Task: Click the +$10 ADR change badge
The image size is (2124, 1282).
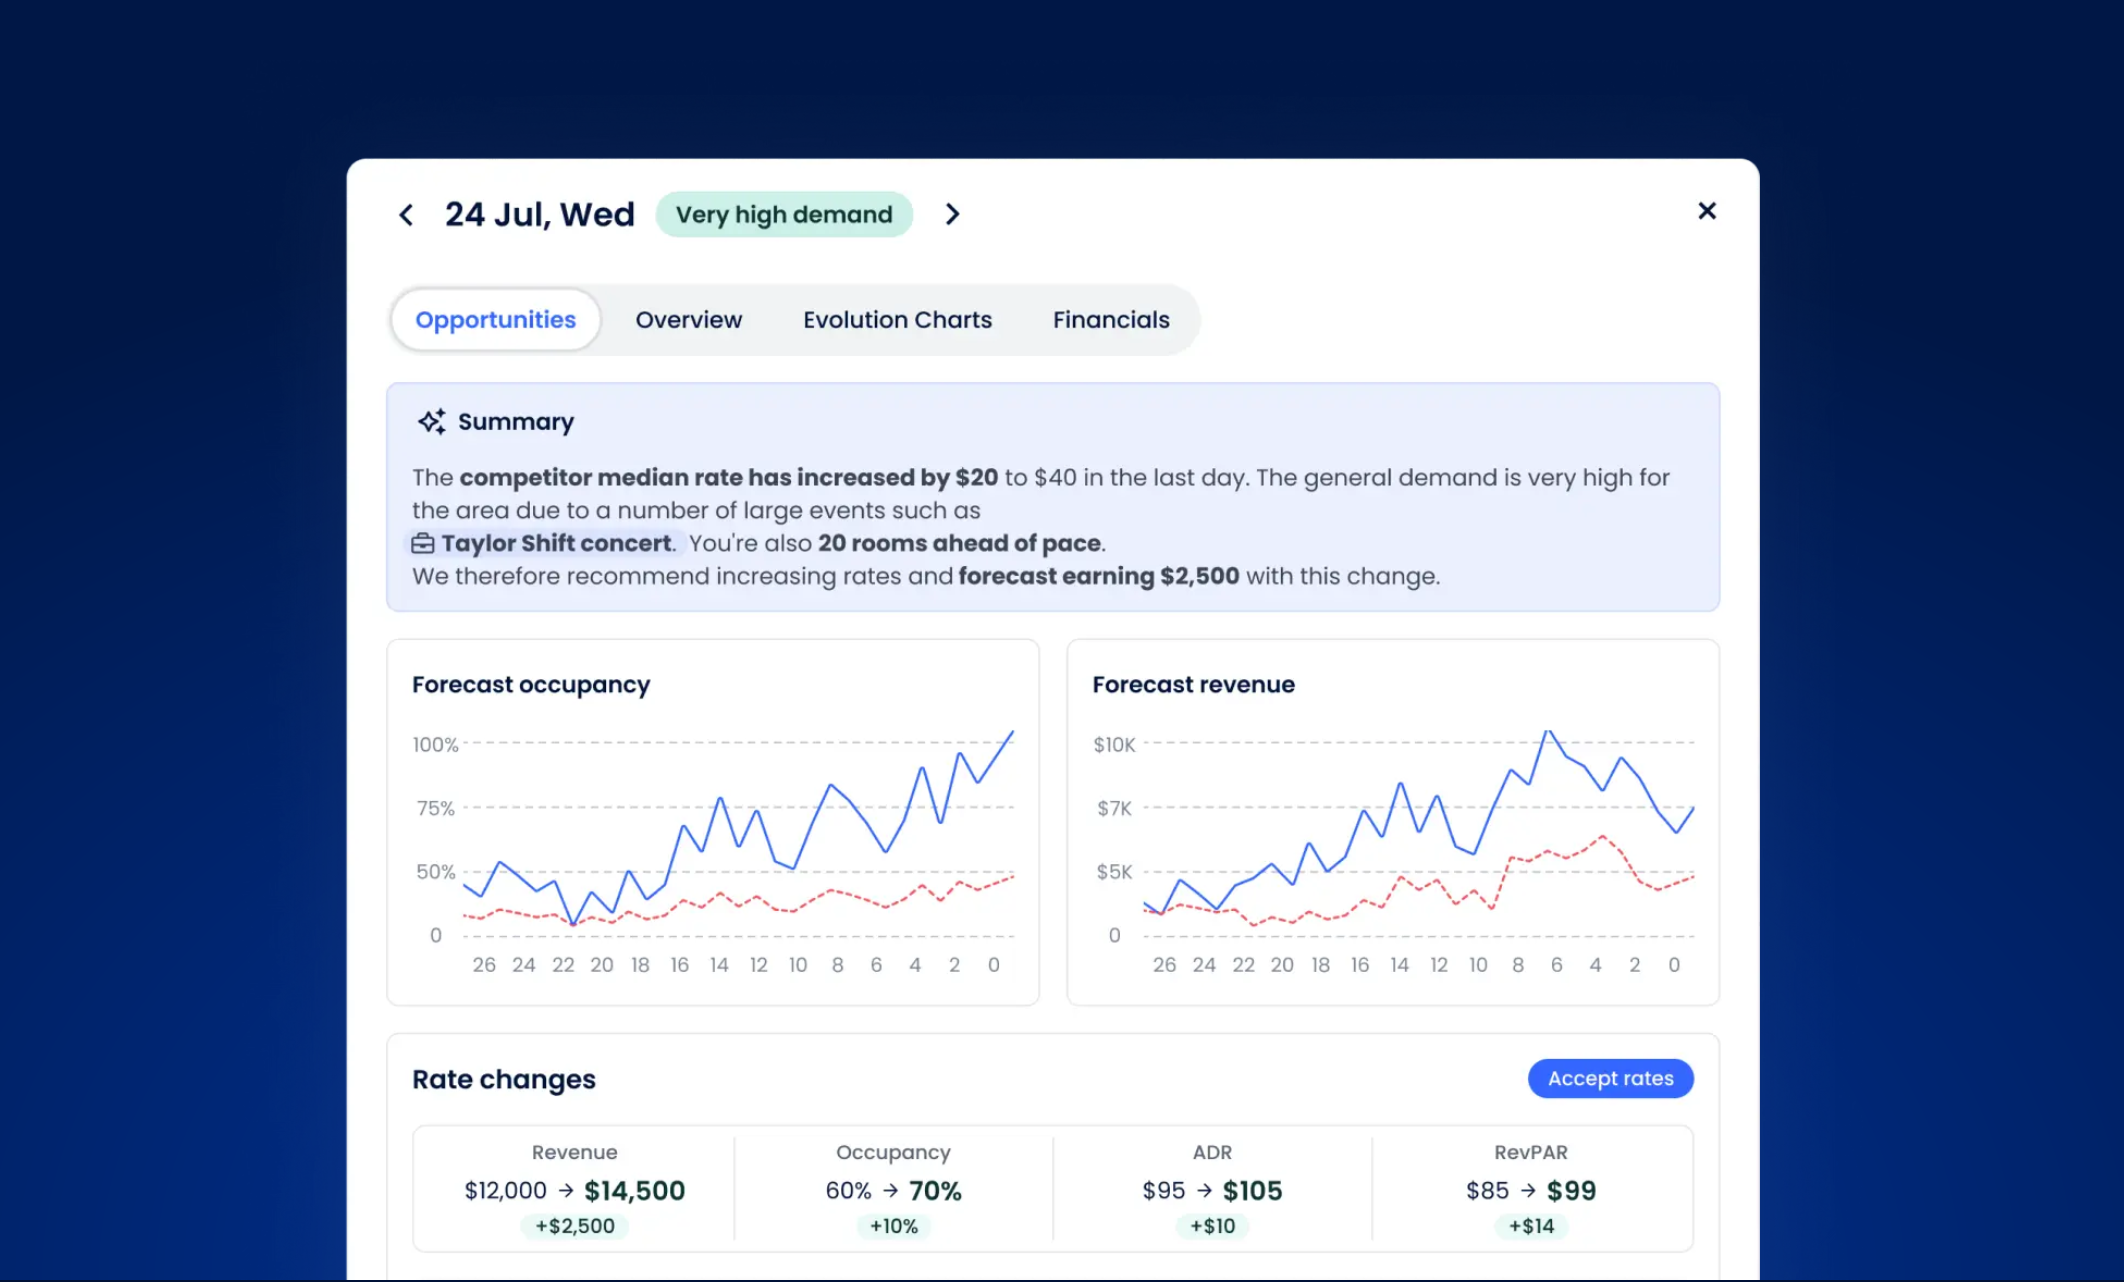Action: (x=1213, y=1226)
